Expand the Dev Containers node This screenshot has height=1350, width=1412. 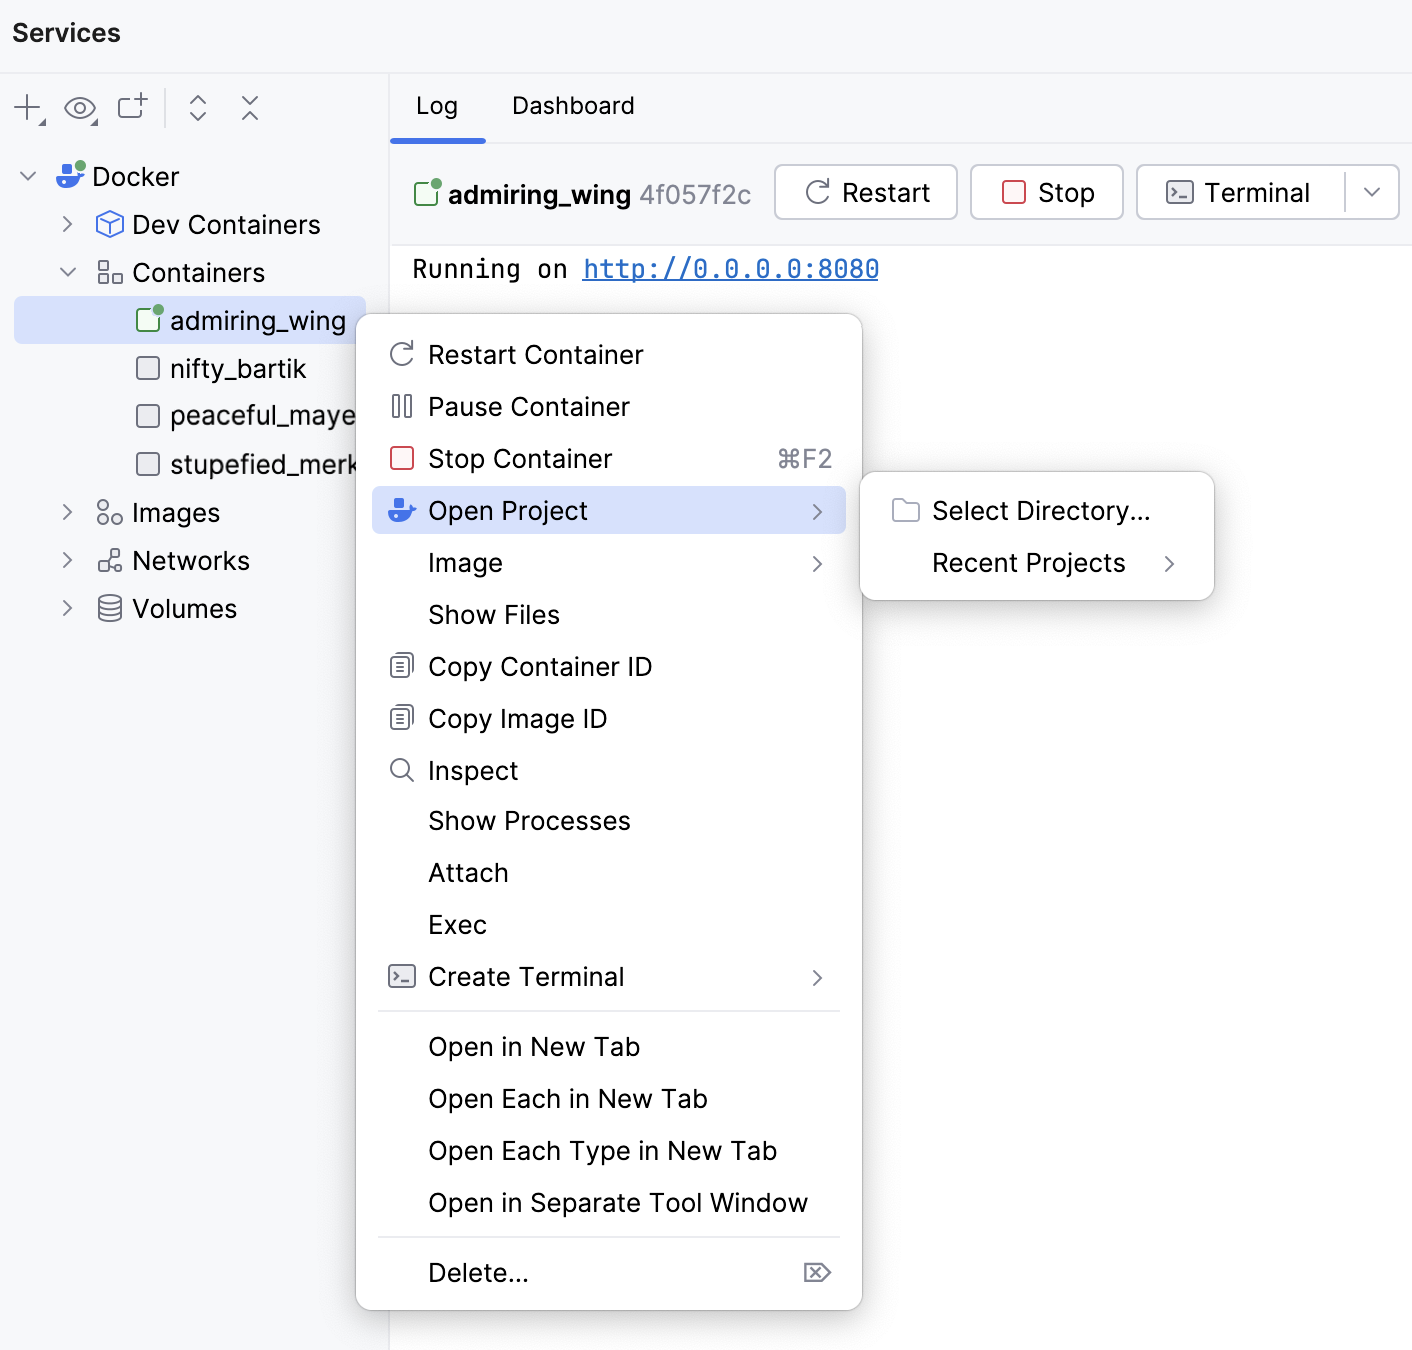[x=67, y=224]
